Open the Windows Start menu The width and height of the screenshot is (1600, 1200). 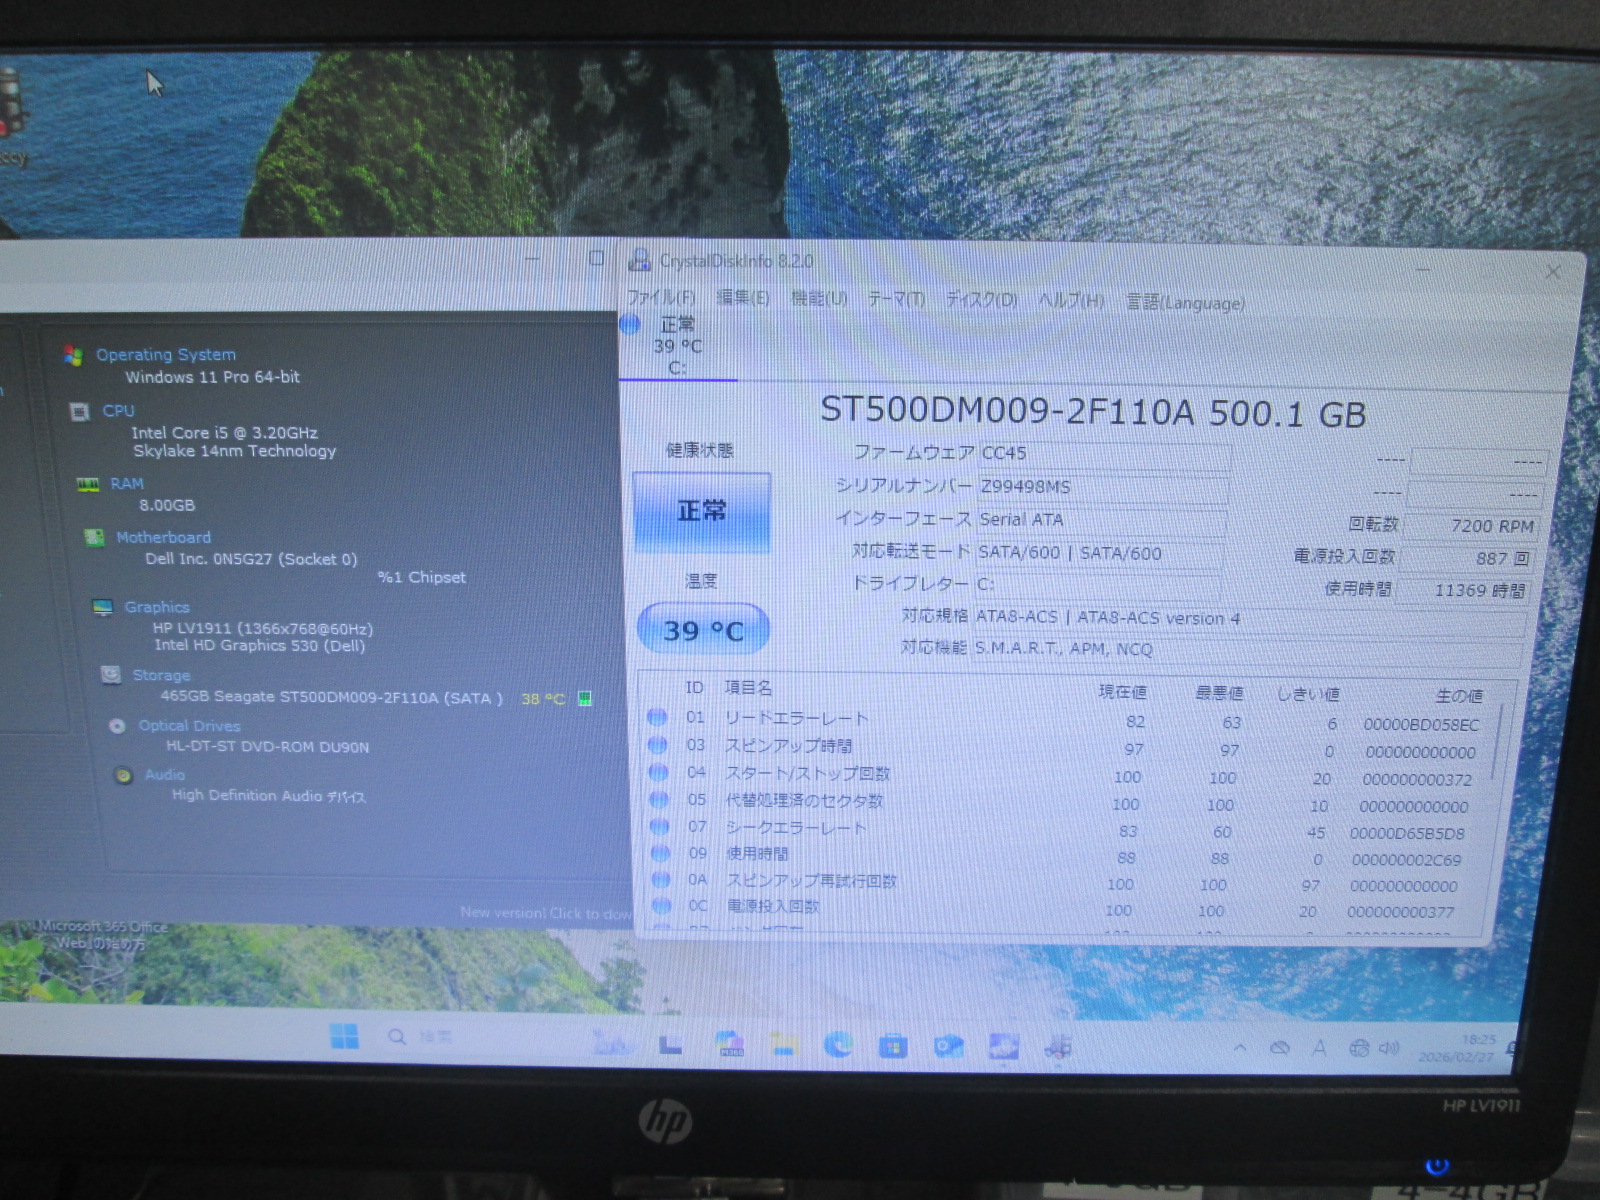(x=344, y=1037)
